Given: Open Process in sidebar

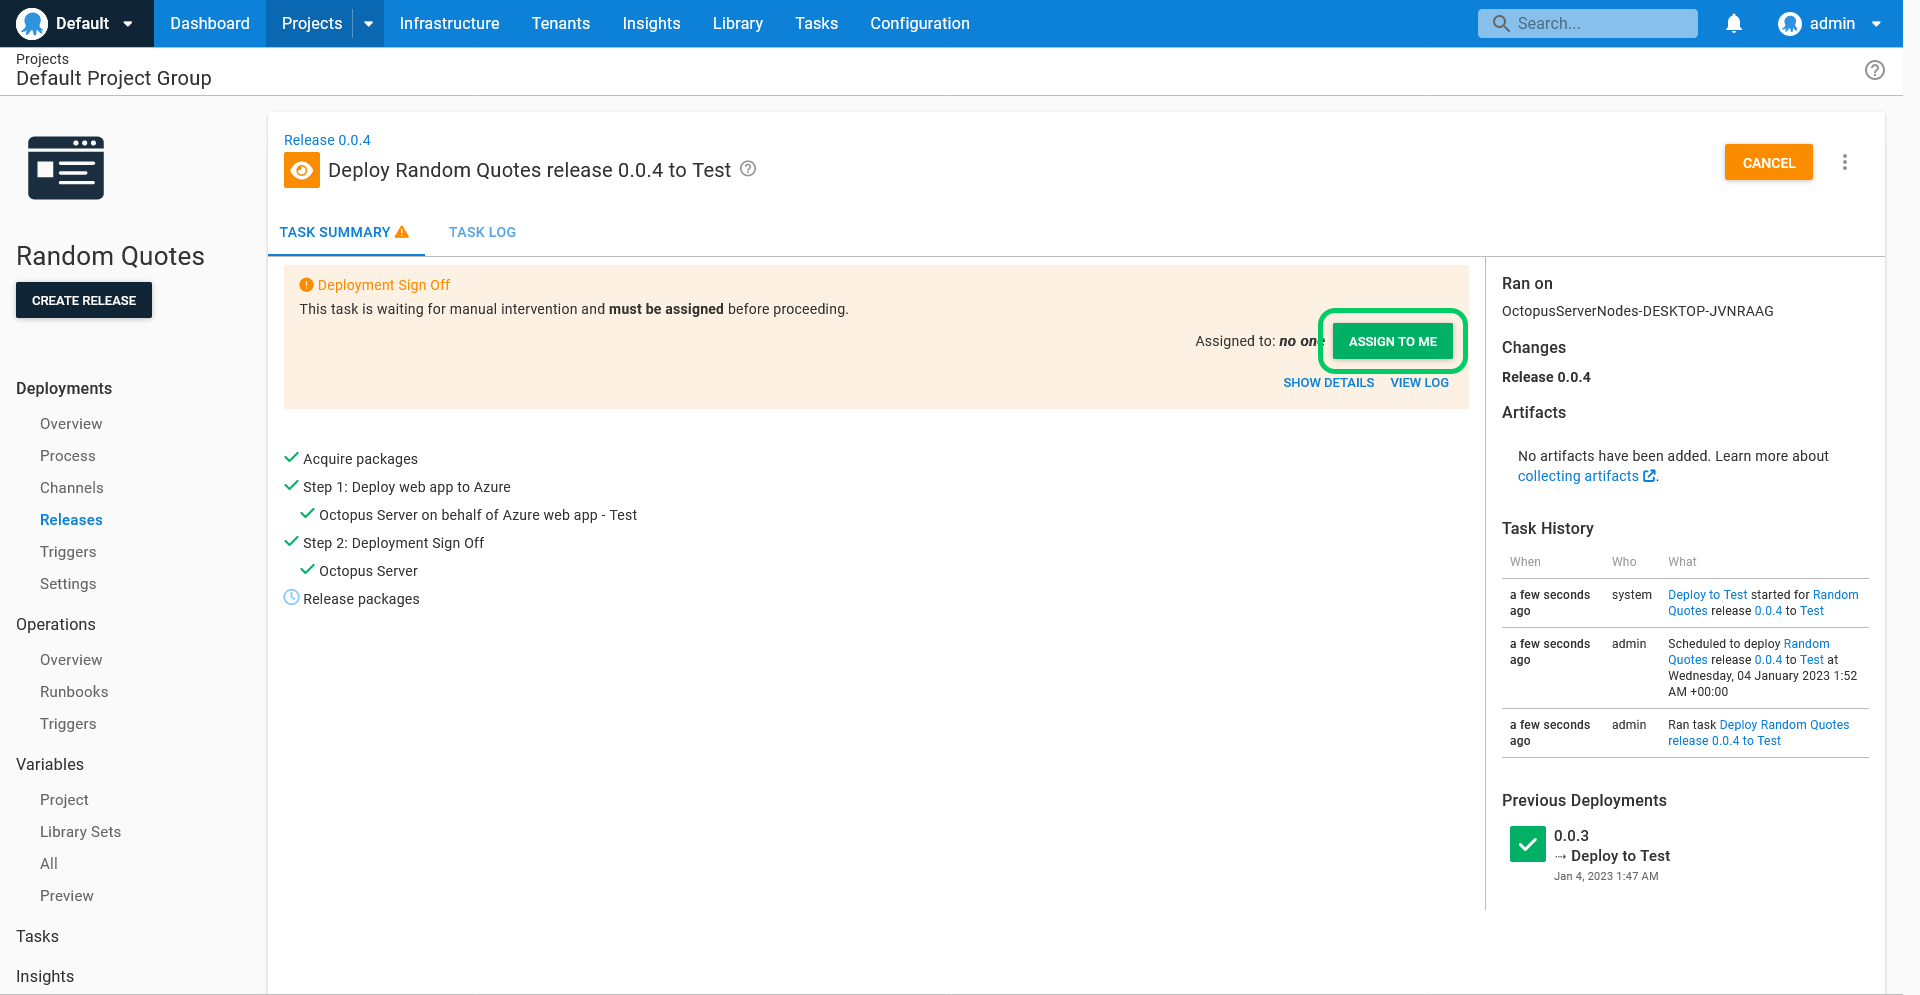Looking at the screenshot, I should click(x=68, y=456).
